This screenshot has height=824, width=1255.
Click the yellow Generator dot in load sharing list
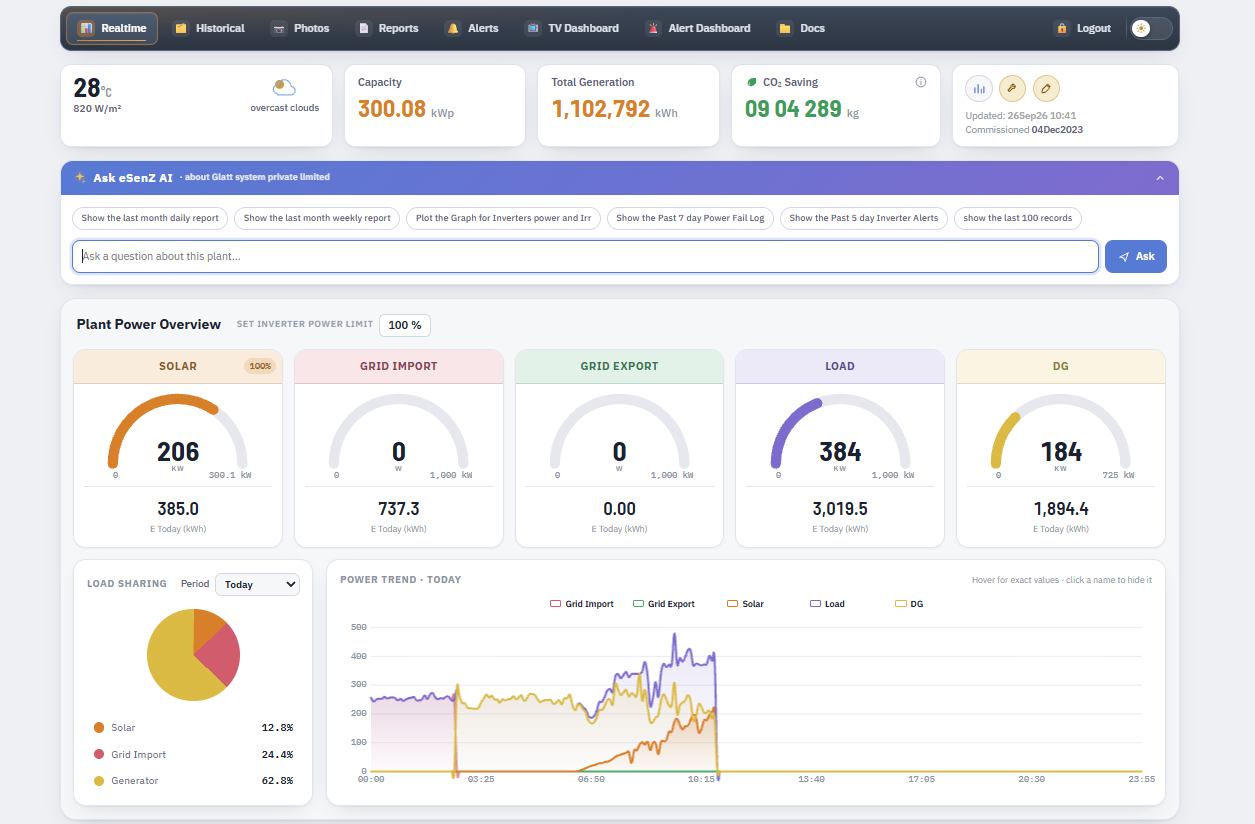[x=99, y=781]
